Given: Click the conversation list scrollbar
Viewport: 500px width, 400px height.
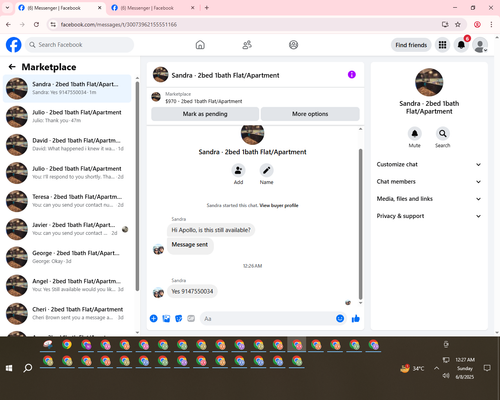Looking at the screenshot, I should tap(137, 187).
